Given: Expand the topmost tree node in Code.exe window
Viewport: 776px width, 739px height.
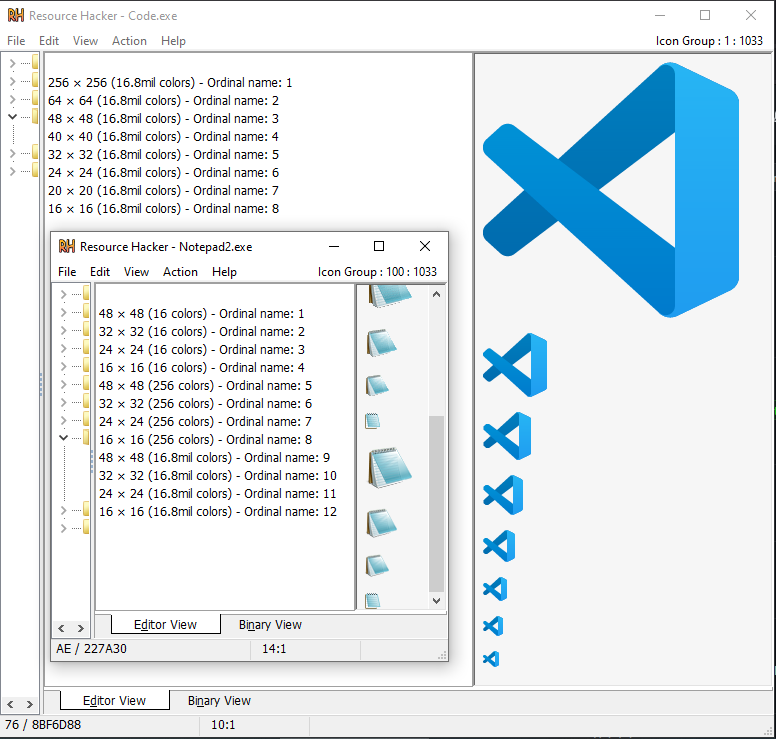Looking at the screenshot, I should (x=12, y=63).
